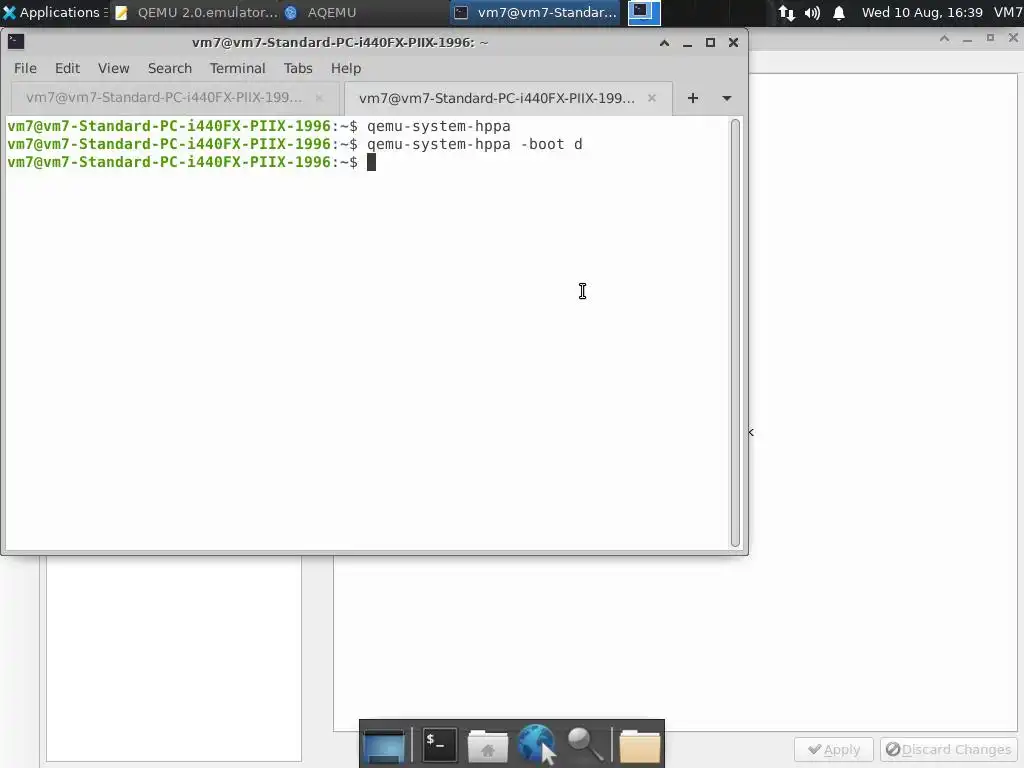The width and height of the screenshot is (1024, 768).
Task: Maximize the background AQEMU window
Action: tap(991, 39)
